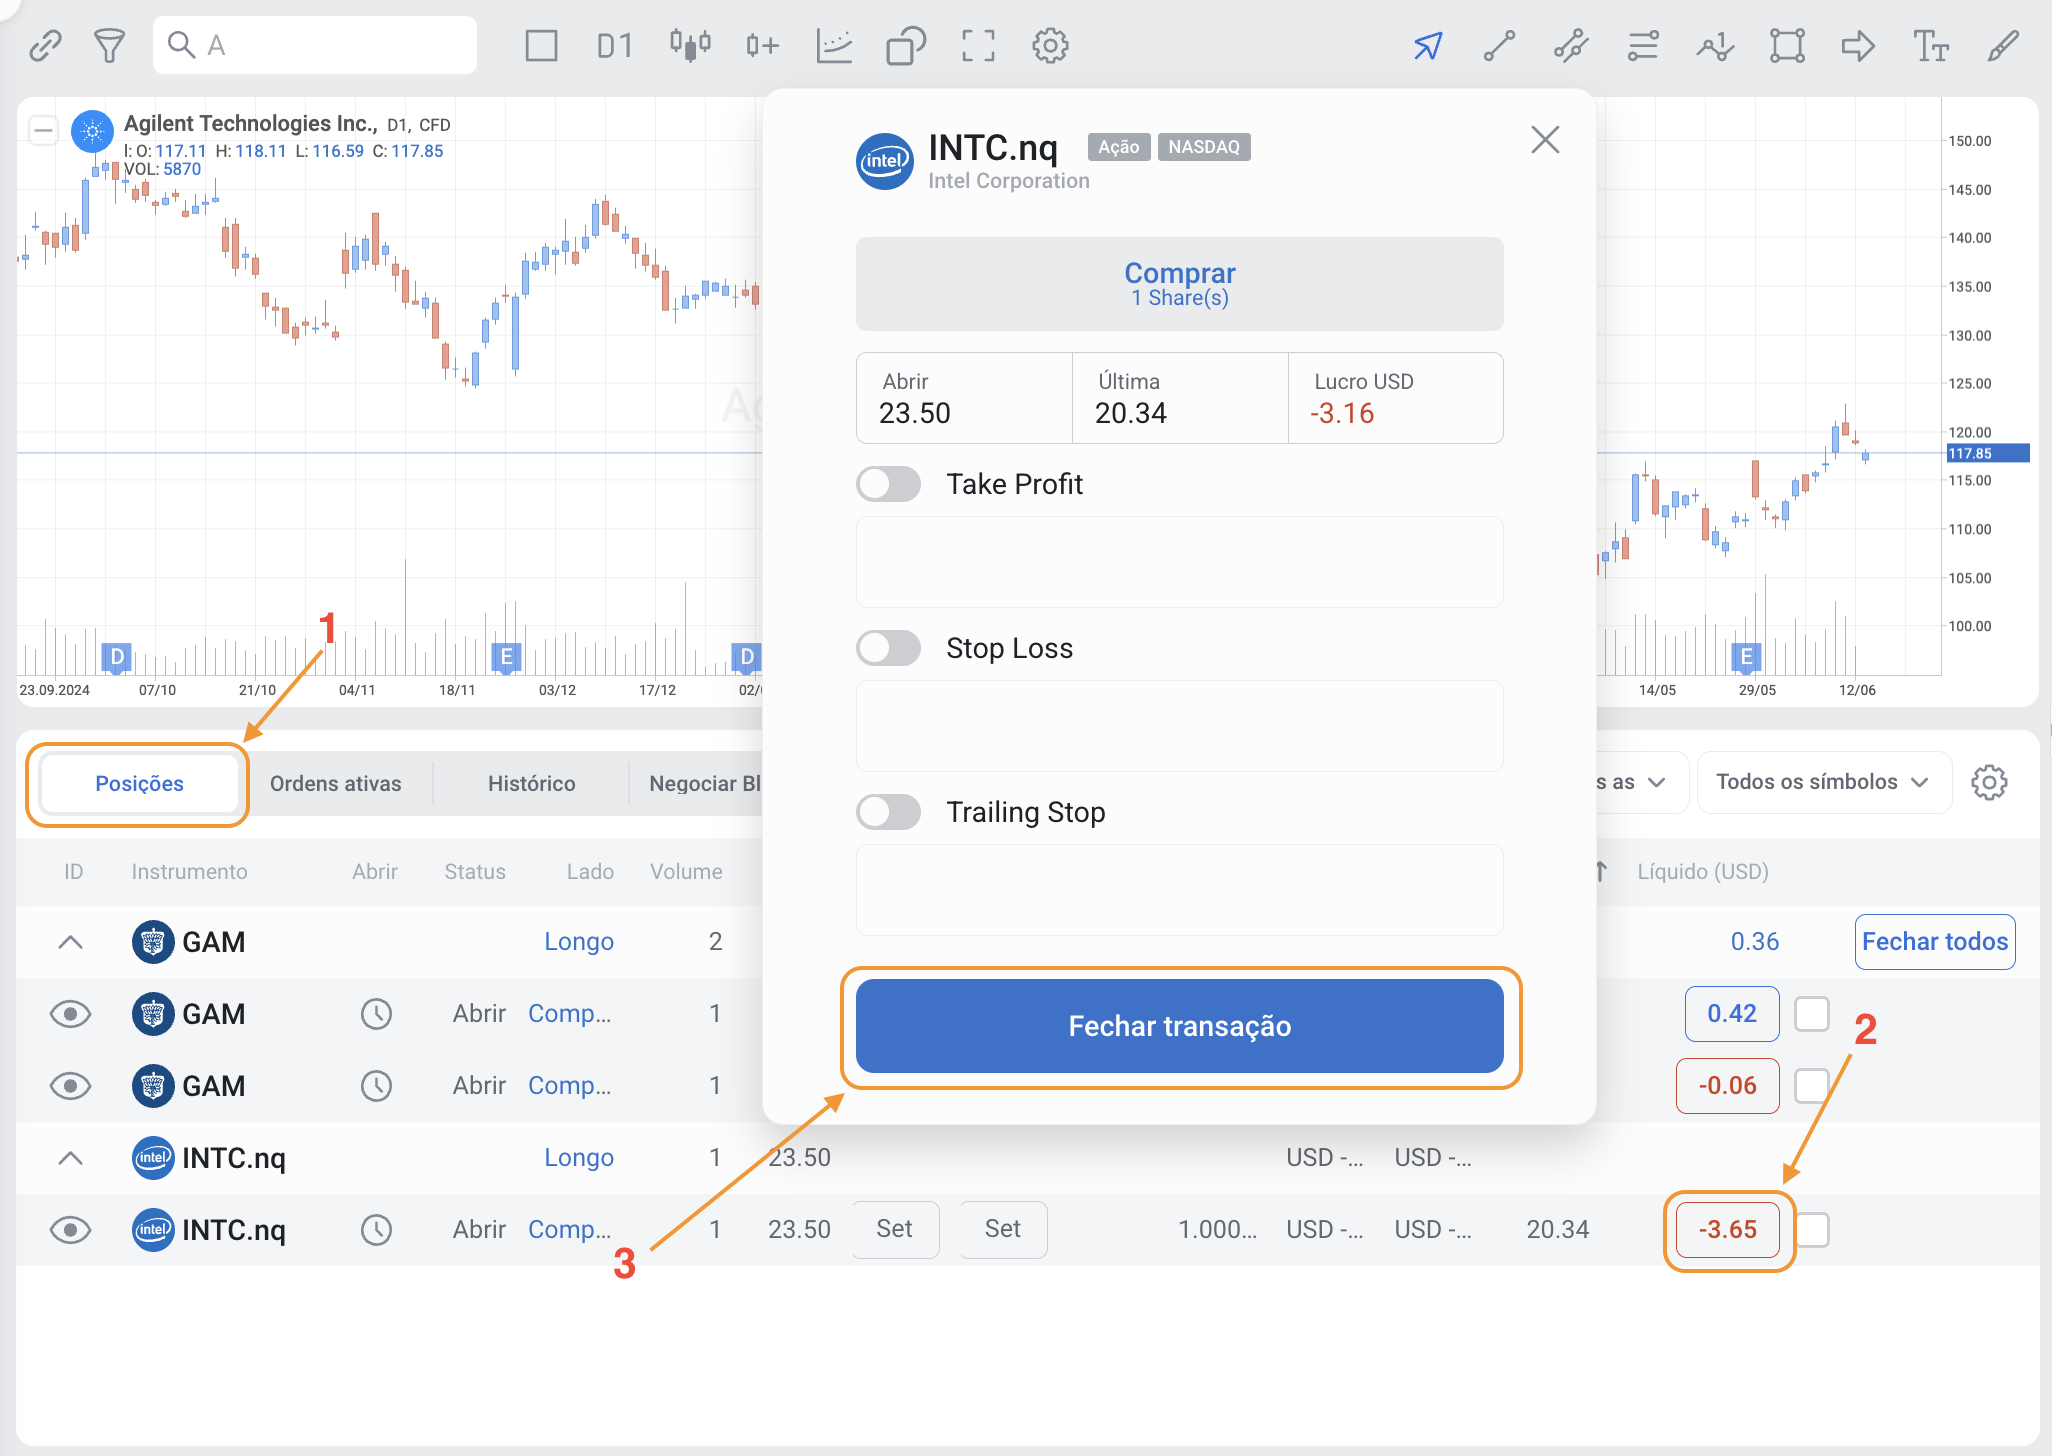Open candlestick chart type selector
2052x1456 pixels.
(690, 46)
